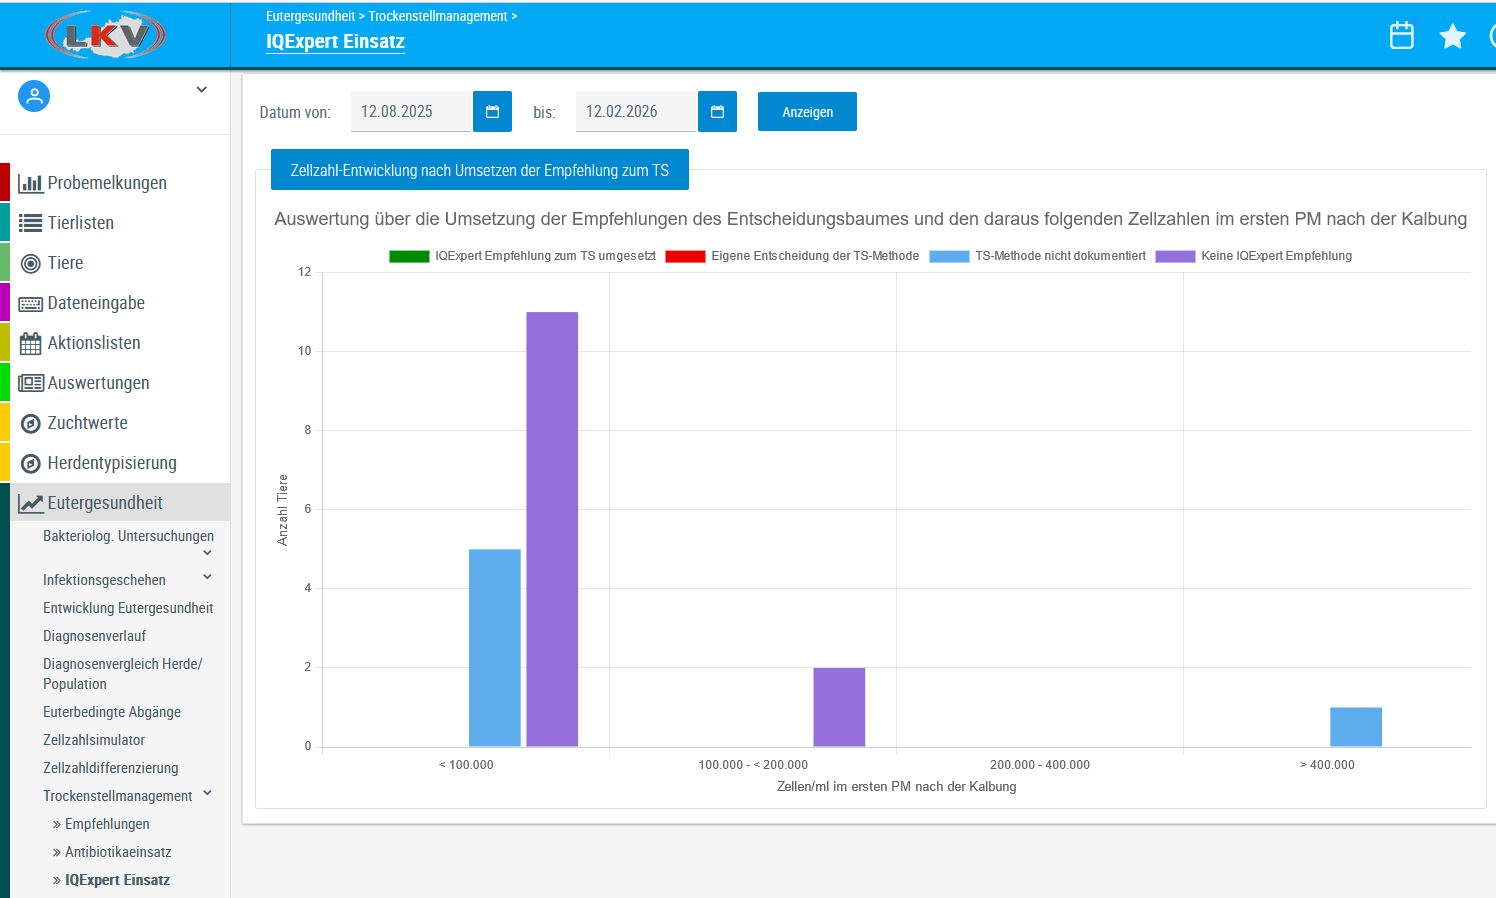Click the user profile avatar icon
Viewport: 1496px width, 898px height.
[x=34, y=96]
